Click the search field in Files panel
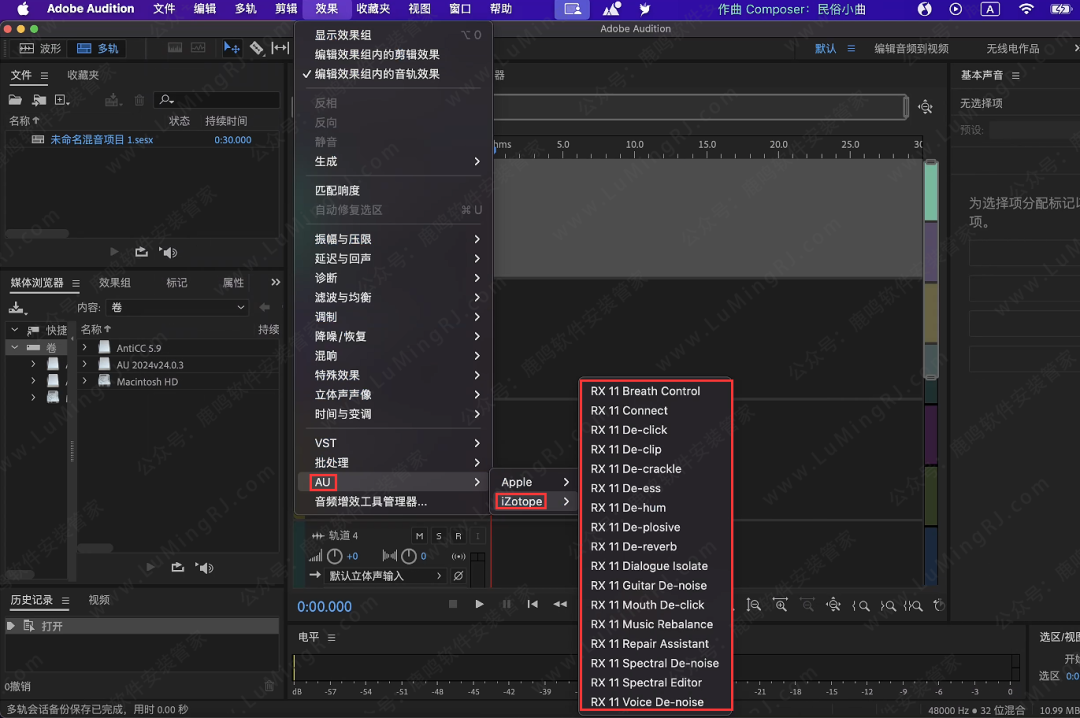 (225, 100)
